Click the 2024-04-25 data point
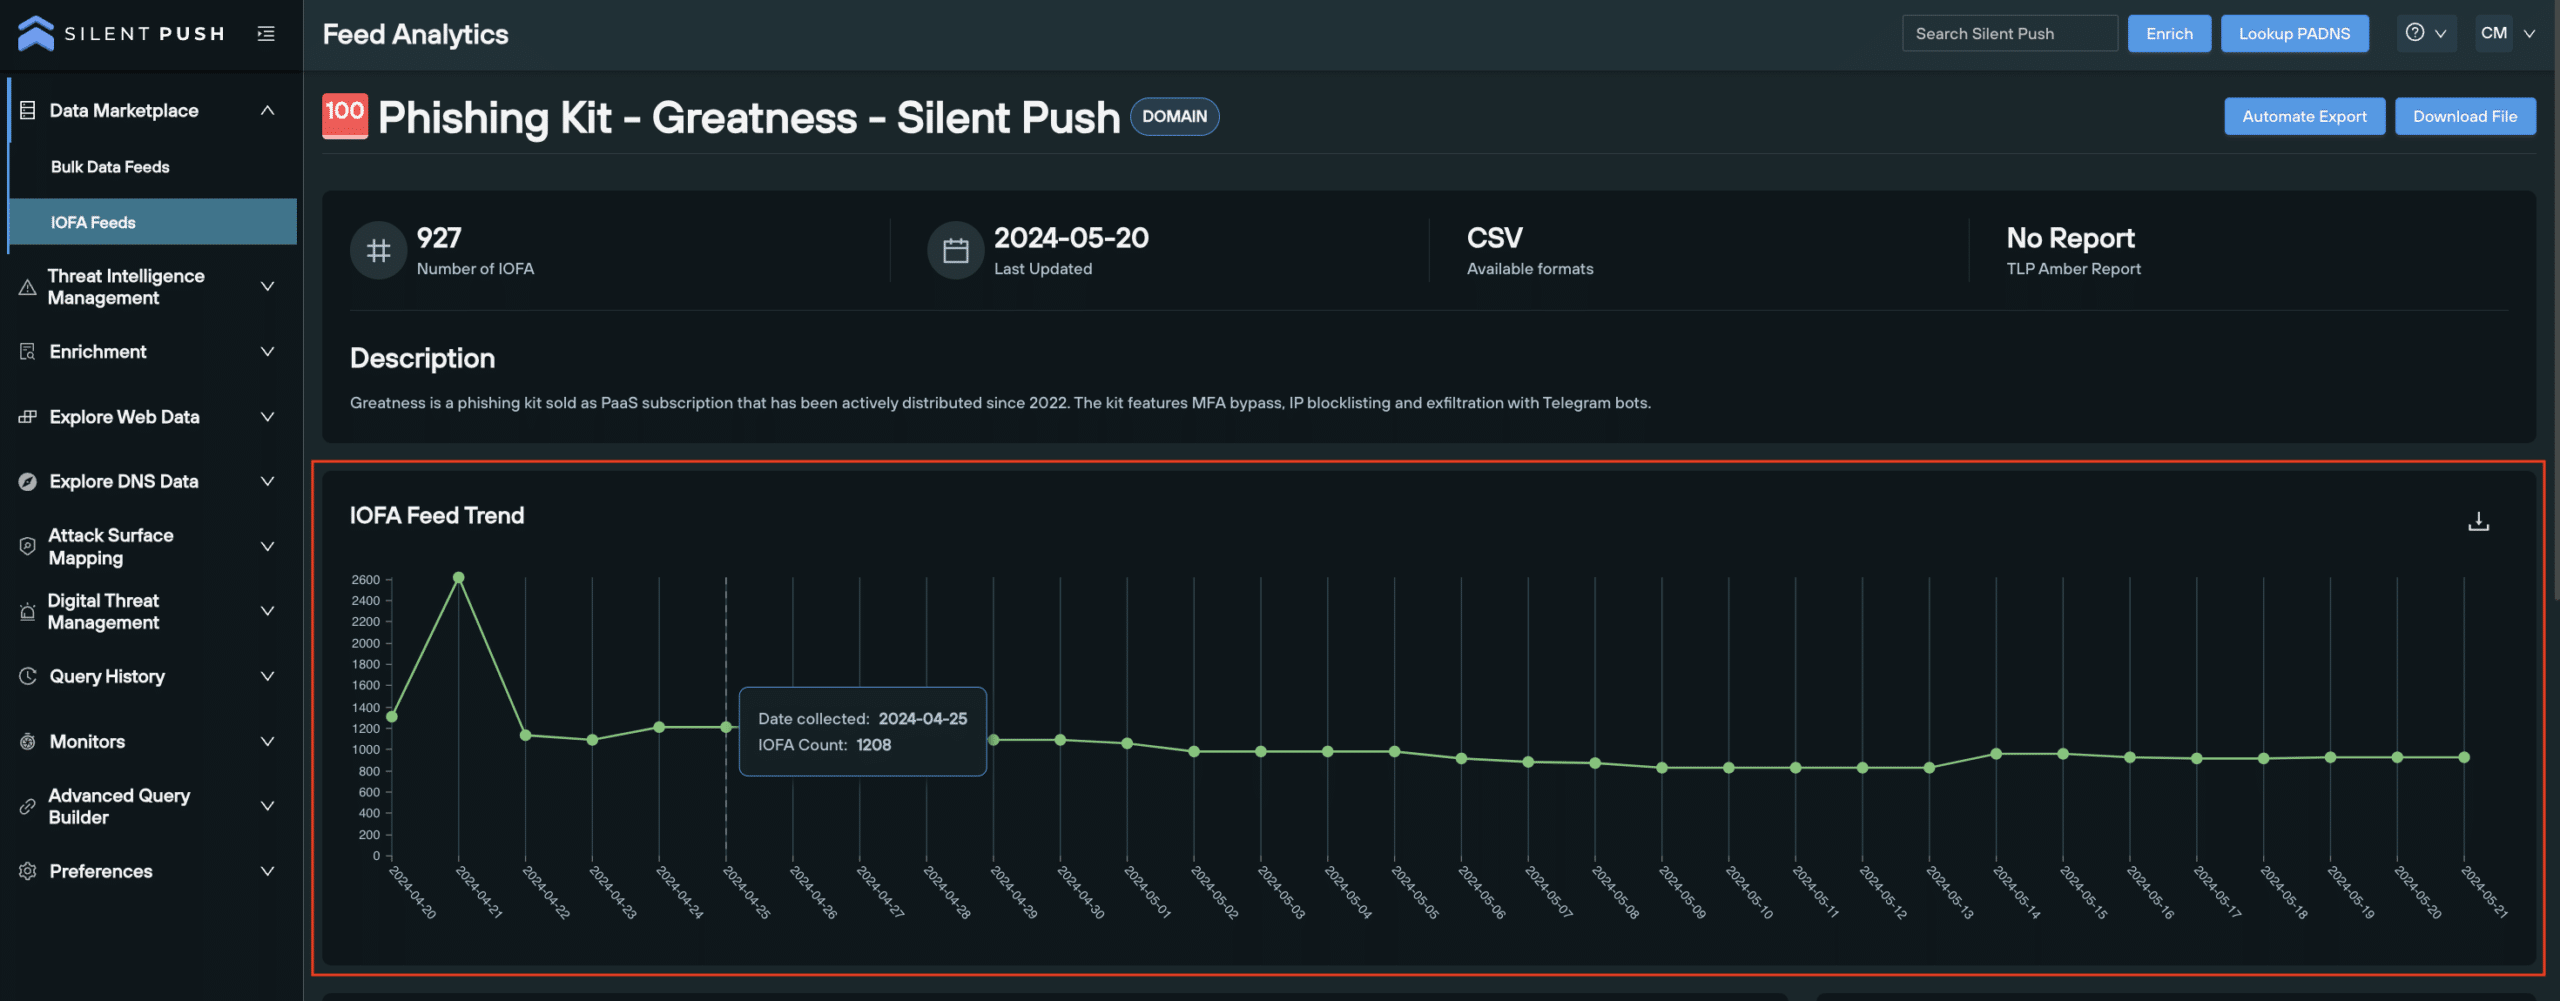 pyautogui.click(x=726, y=727)
